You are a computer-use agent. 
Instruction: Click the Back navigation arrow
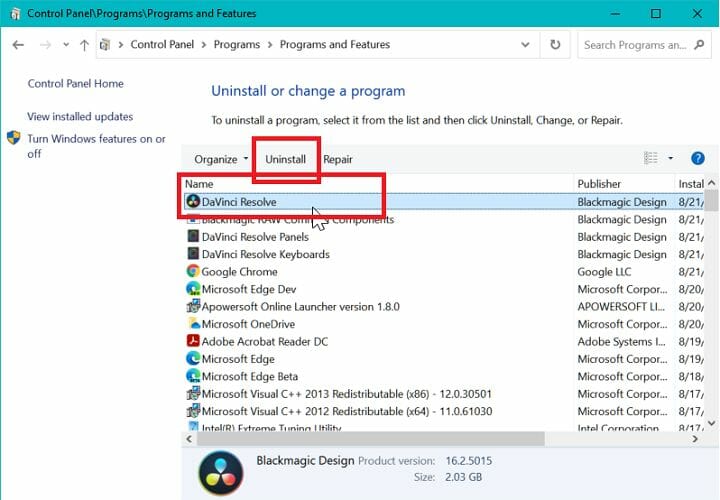point(18,45)
